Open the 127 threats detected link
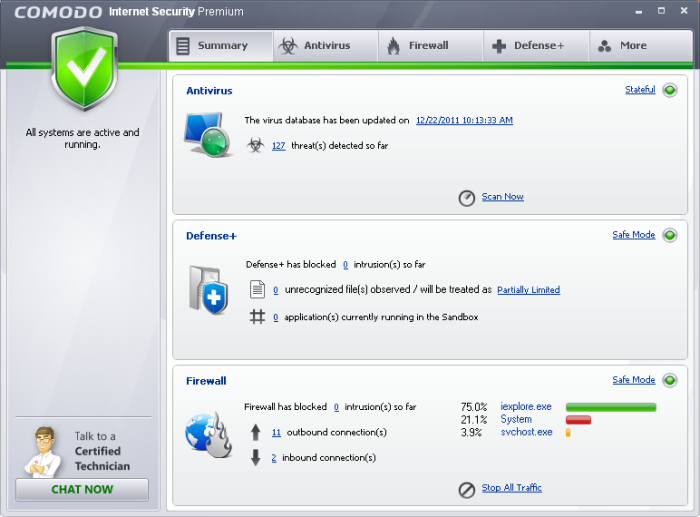This screenshot has width=700, height=517. (279, 146)
